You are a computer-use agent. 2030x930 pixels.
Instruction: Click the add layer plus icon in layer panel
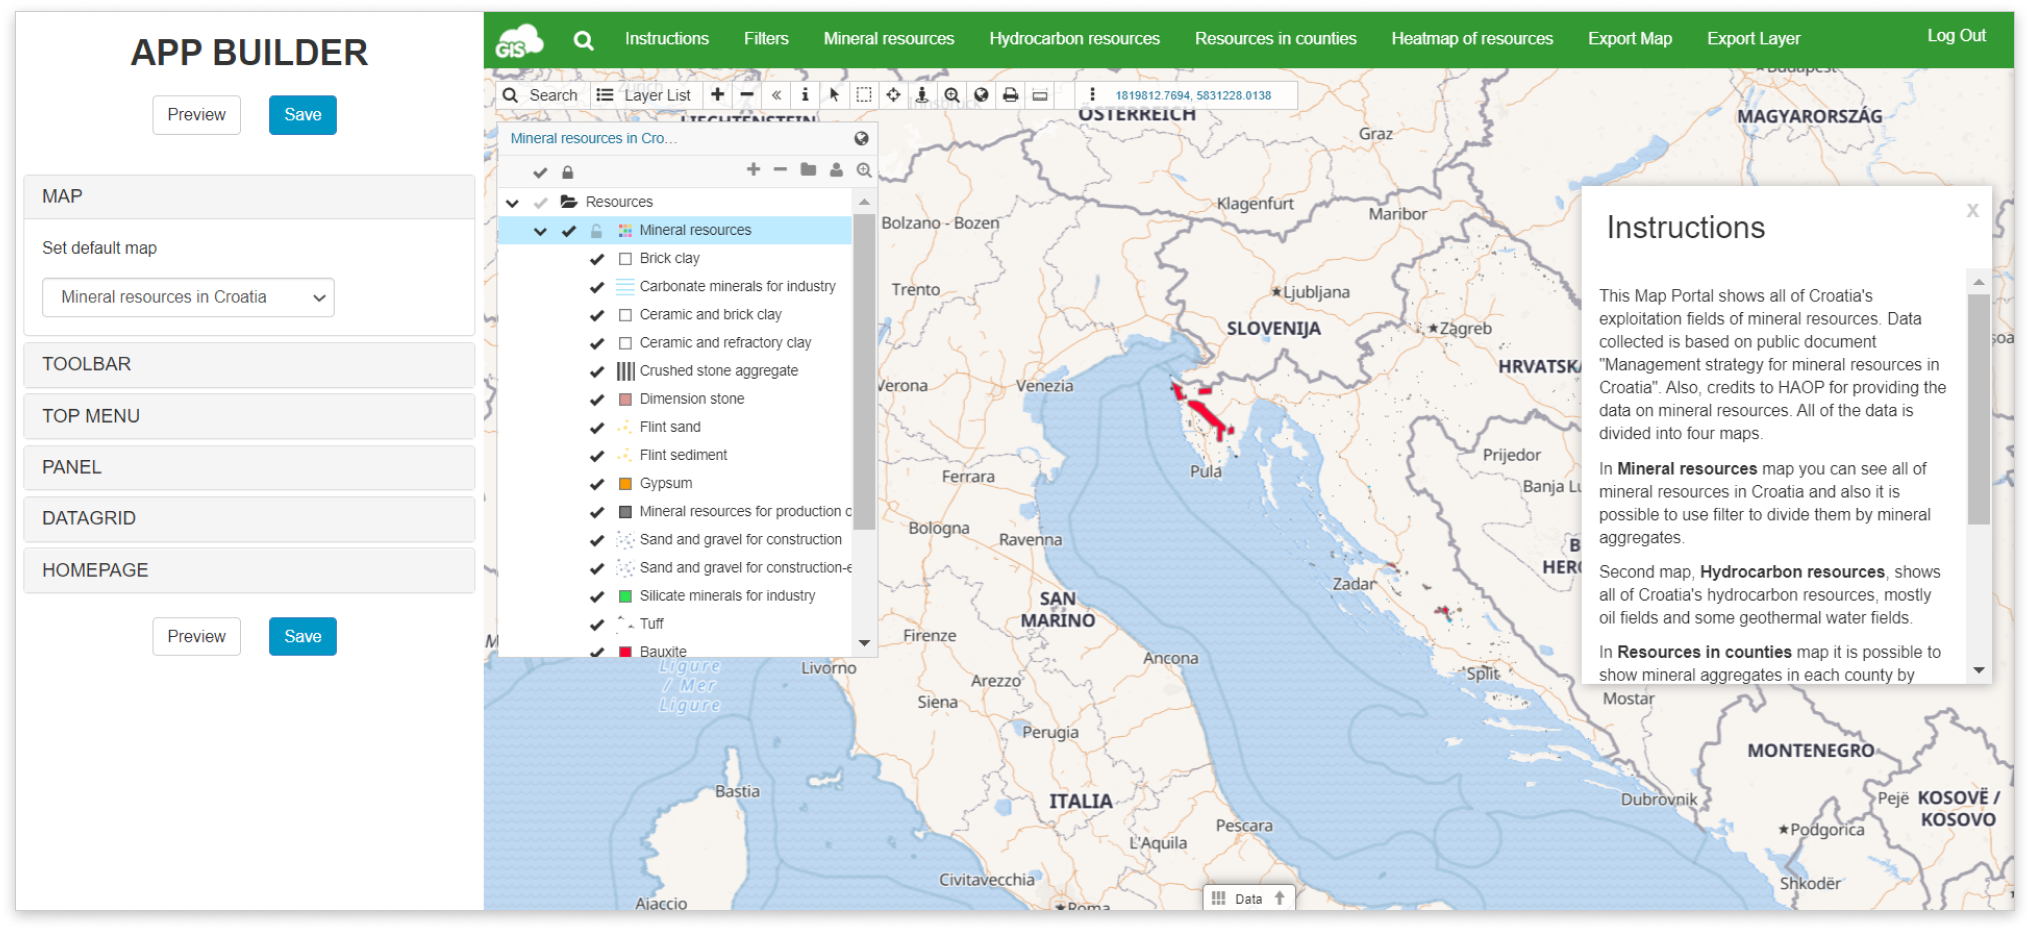click(754, 170)
